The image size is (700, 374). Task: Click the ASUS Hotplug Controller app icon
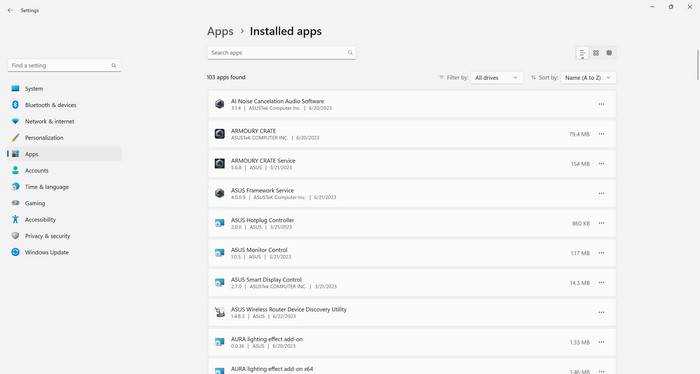coord(220,223)
